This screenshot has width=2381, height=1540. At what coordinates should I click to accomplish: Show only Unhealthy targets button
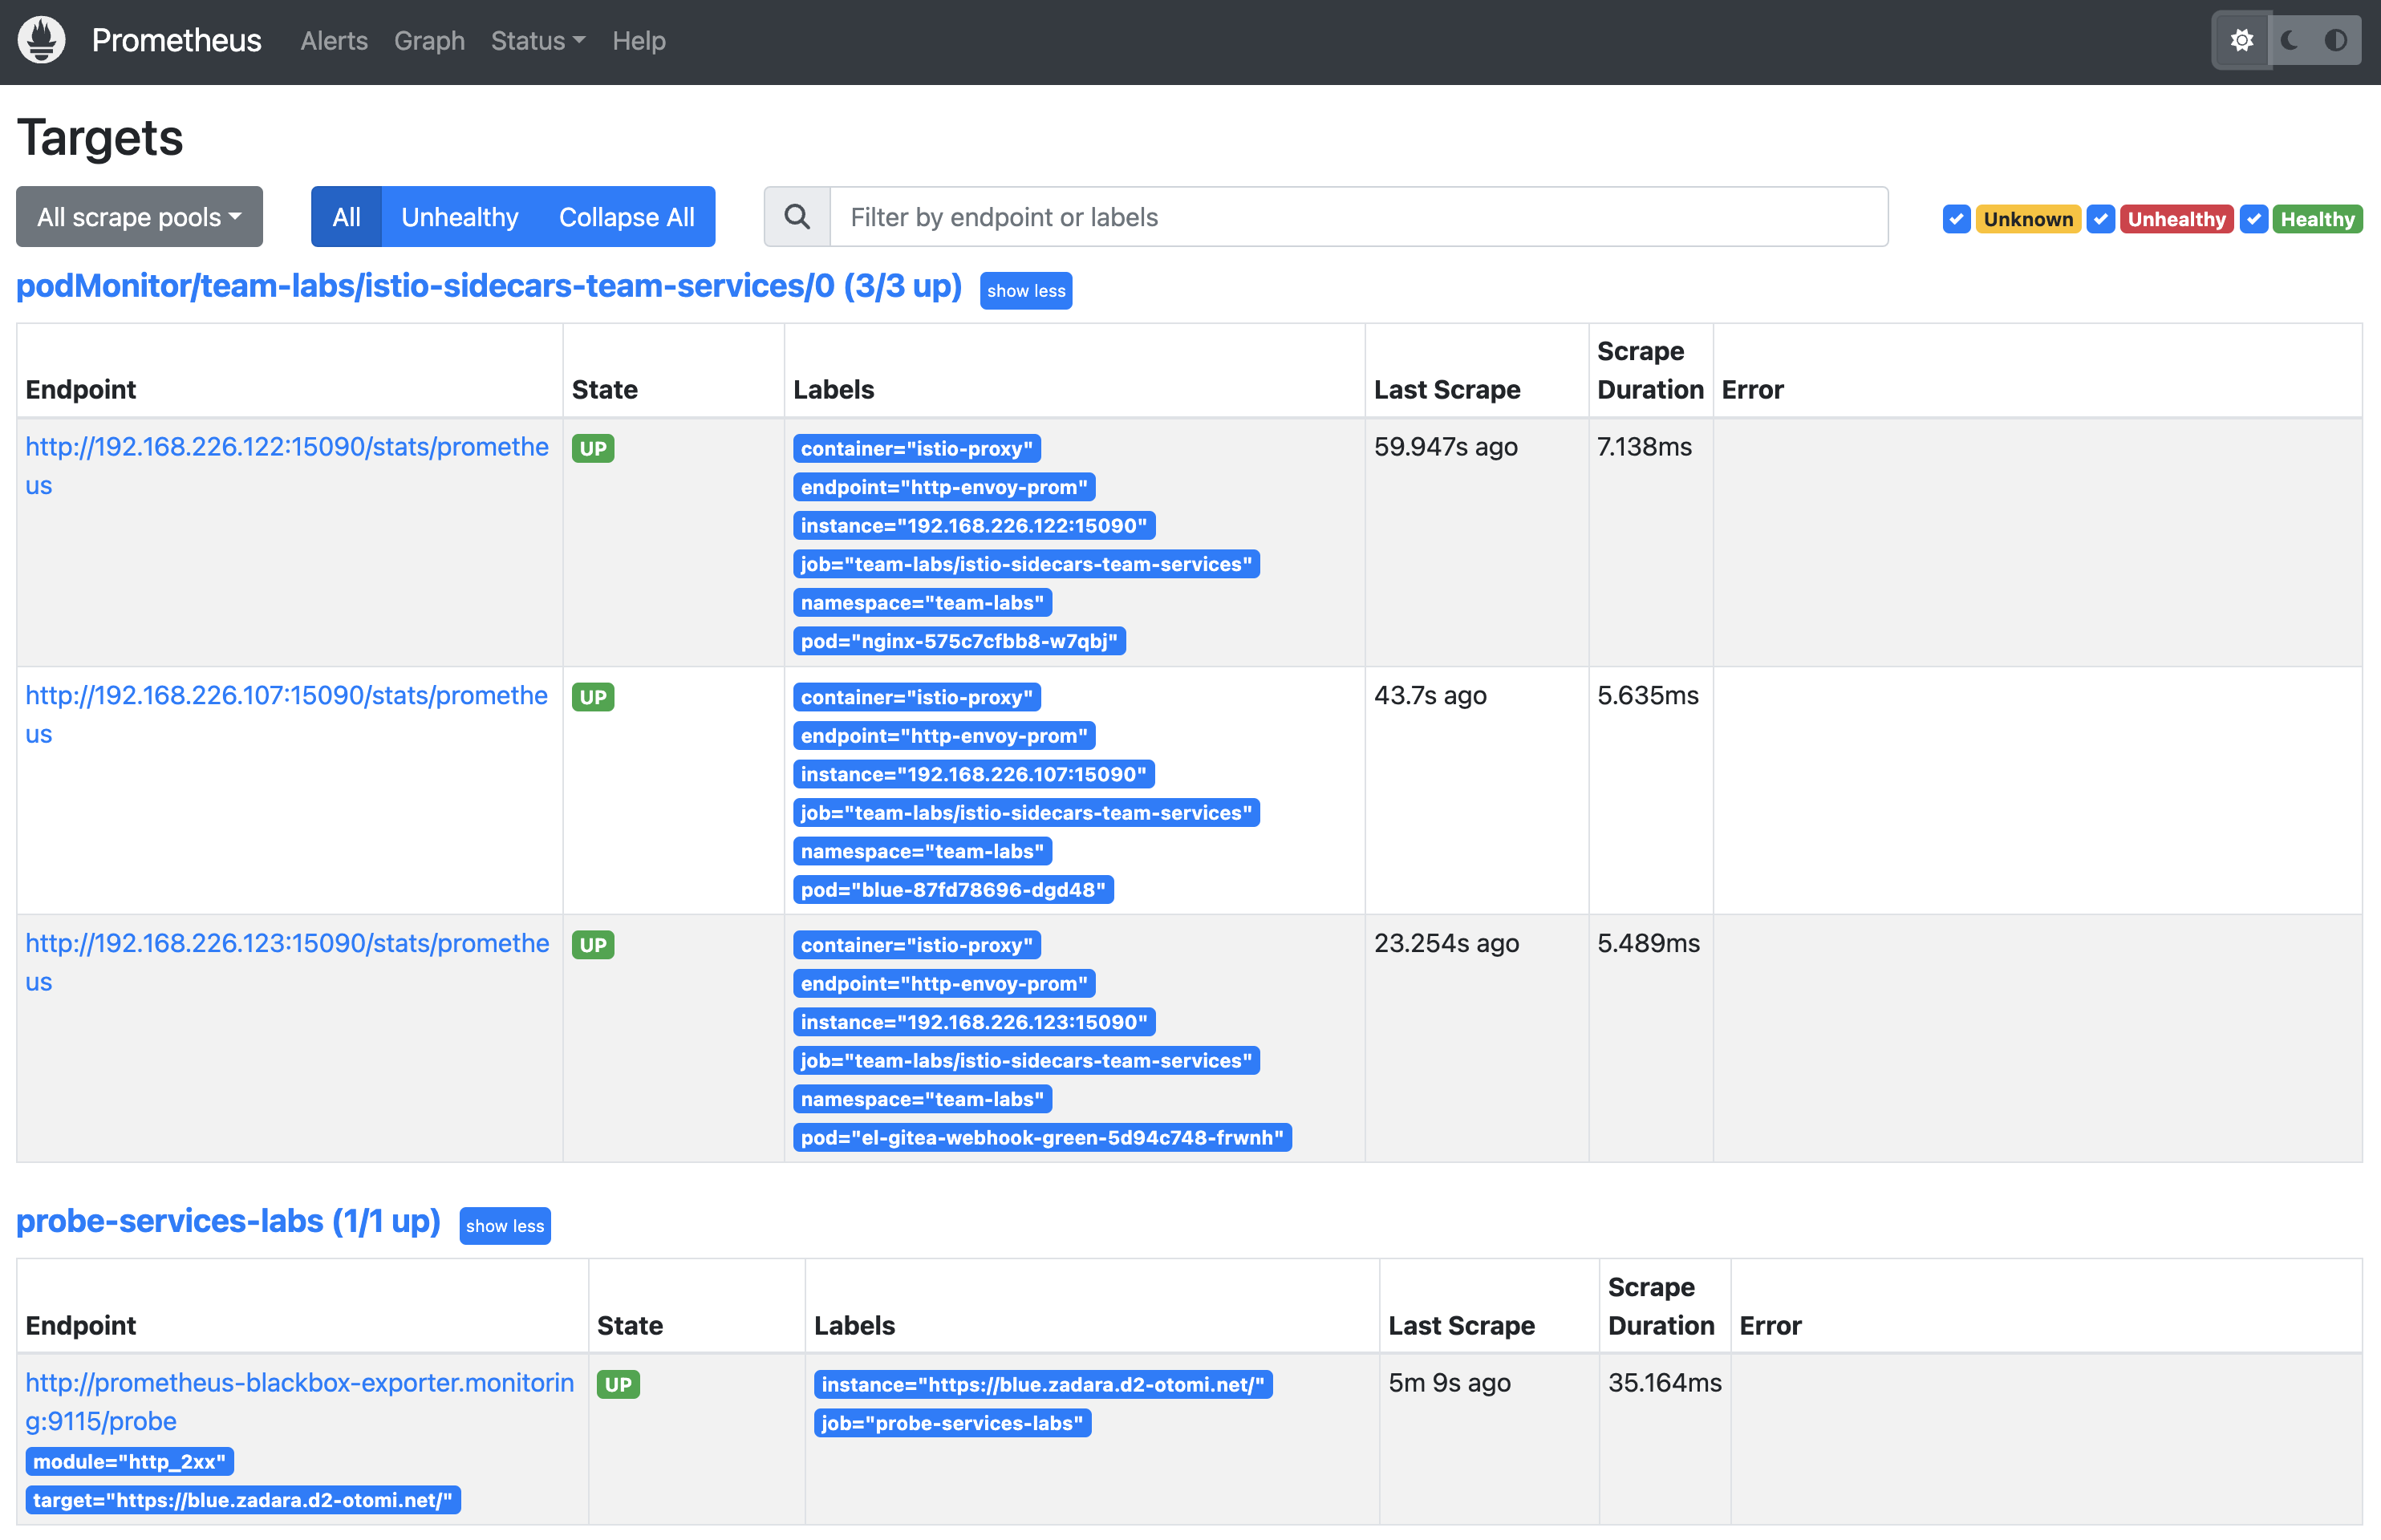(459, 216)
